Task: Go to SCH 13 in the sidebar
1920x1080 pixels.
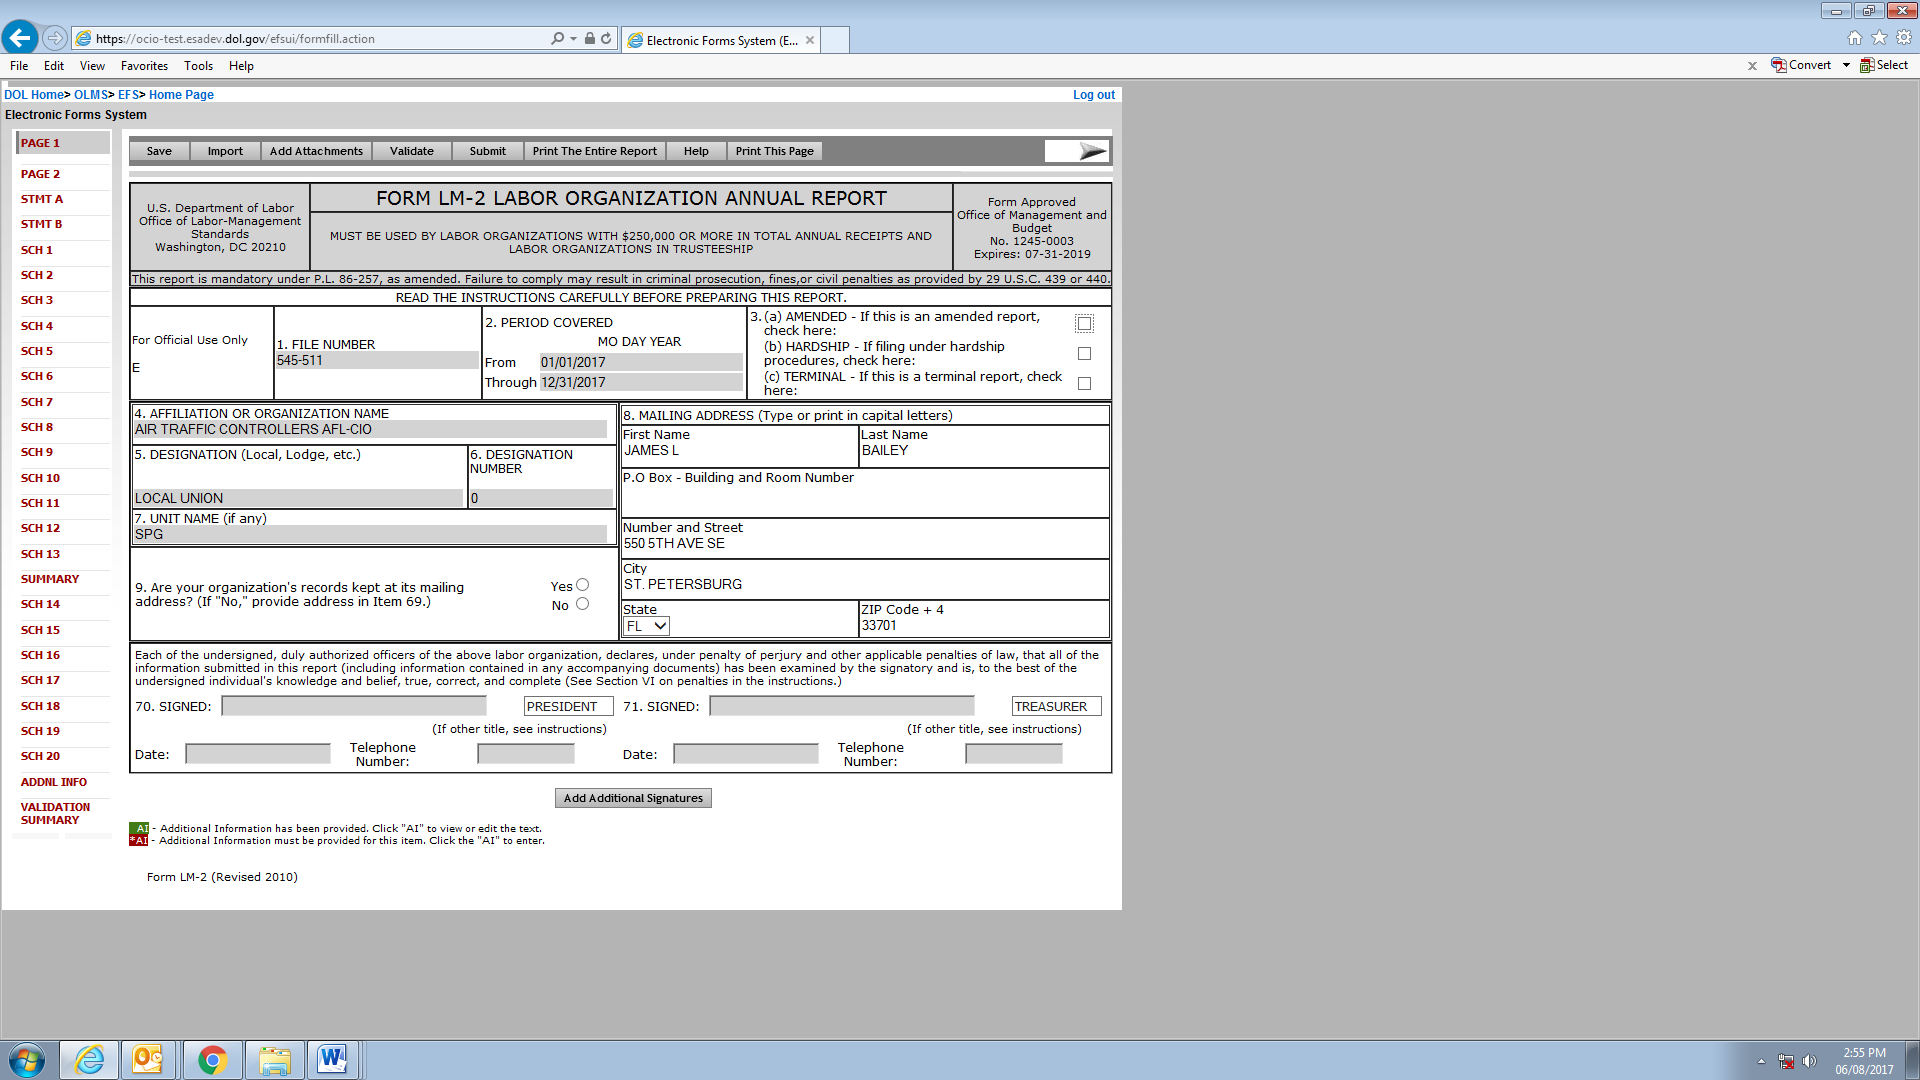Action: click(x=40, y=554)
